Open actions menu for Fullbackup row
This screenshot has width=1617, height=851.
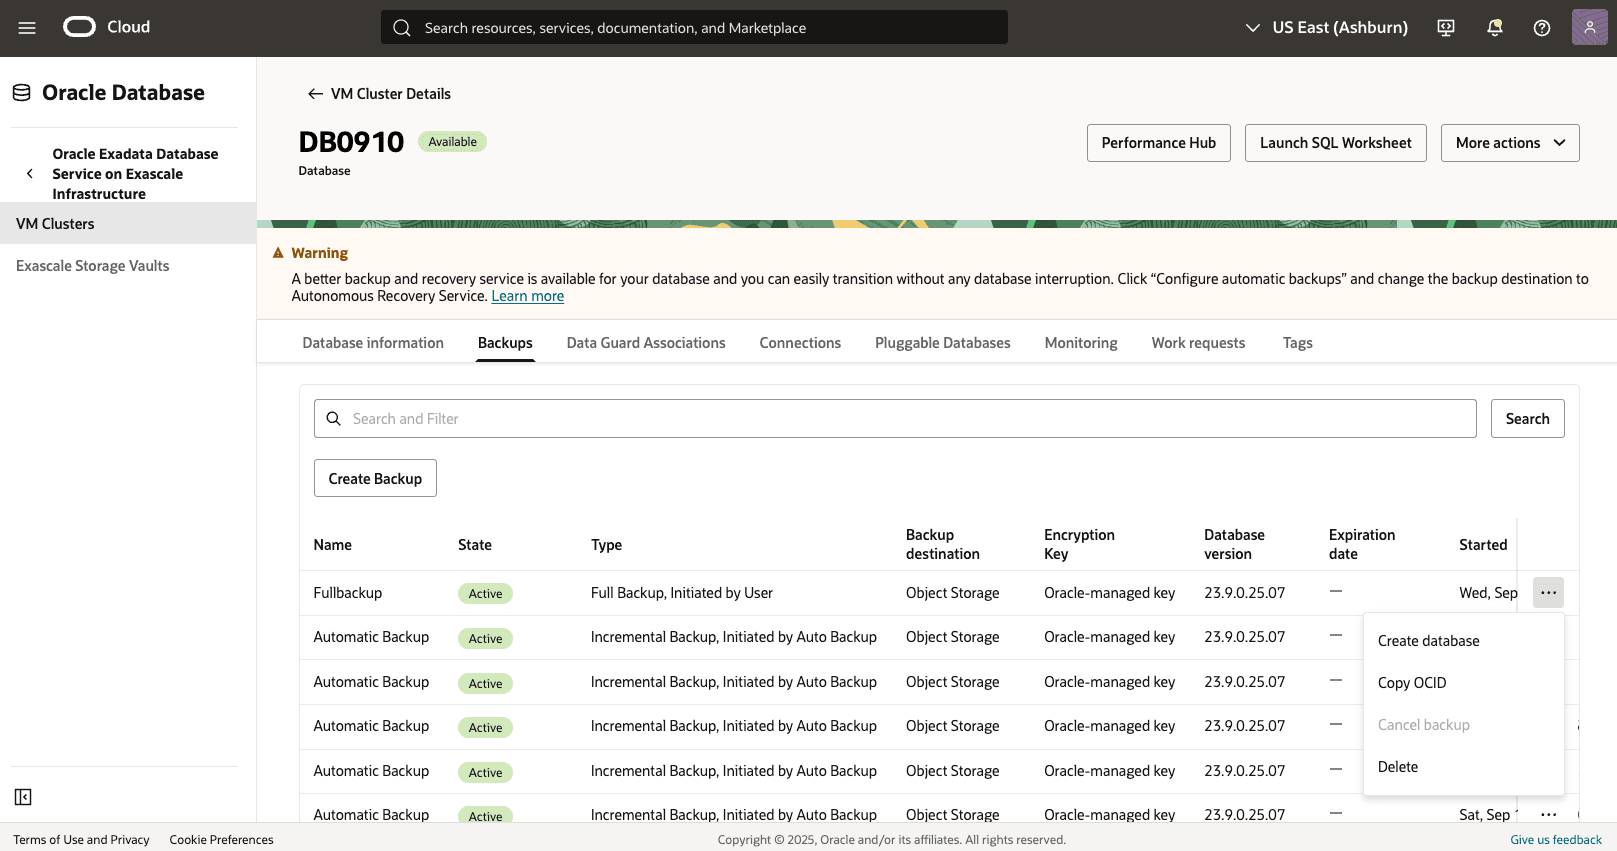tap(1548, 593)
